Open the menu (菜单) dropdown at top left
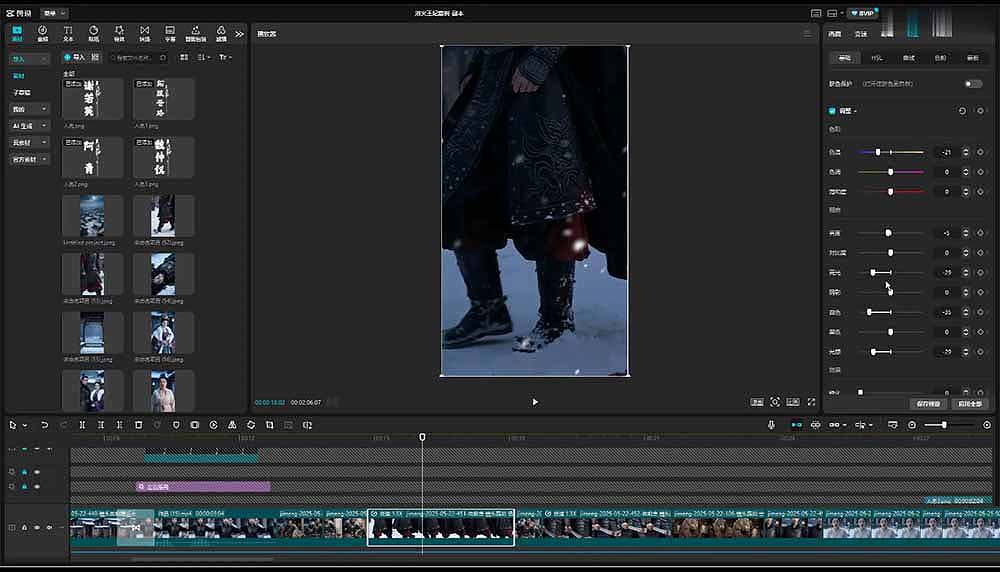1000x572 pixels. [x=54, y=13]
